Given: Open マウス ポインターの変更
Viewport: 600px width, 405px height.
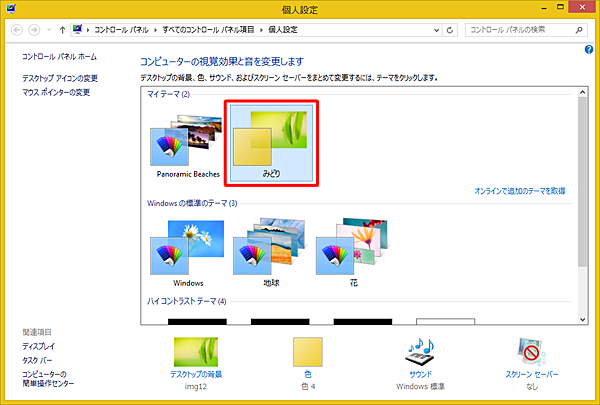Looking at the screenshot, I should 56,92.
